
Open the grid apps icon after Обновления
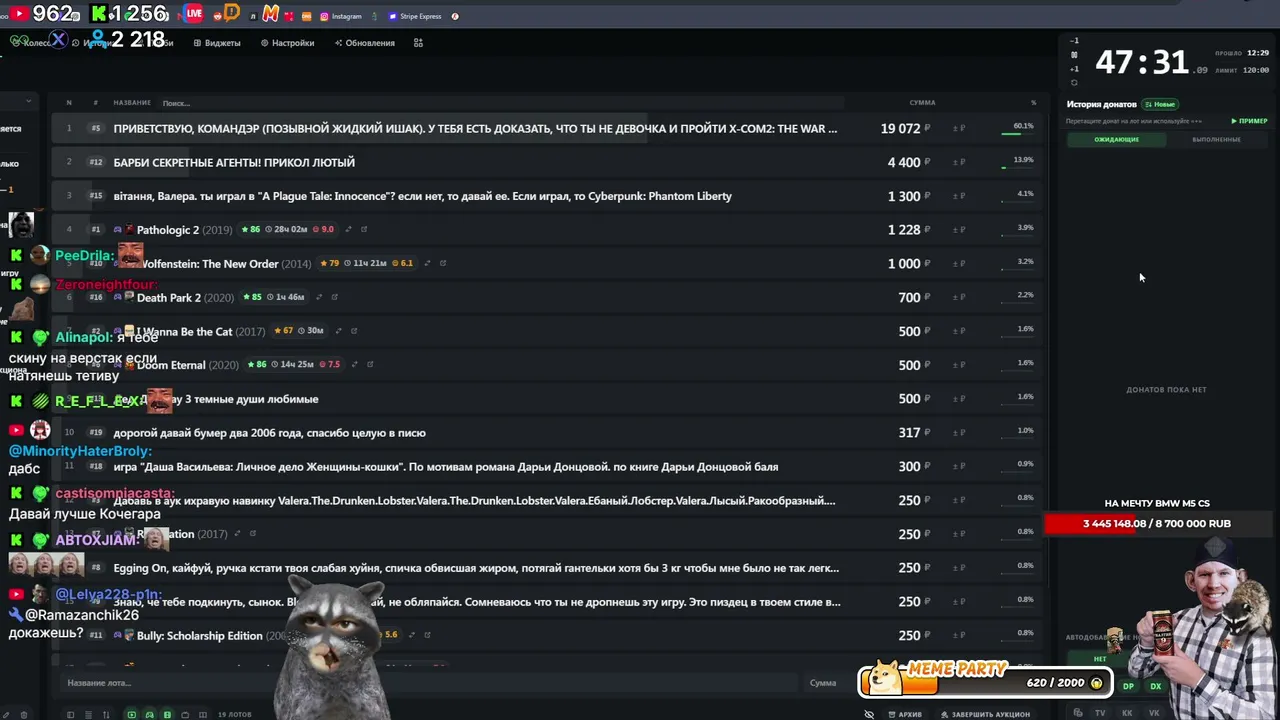click(x=418, y=43)
